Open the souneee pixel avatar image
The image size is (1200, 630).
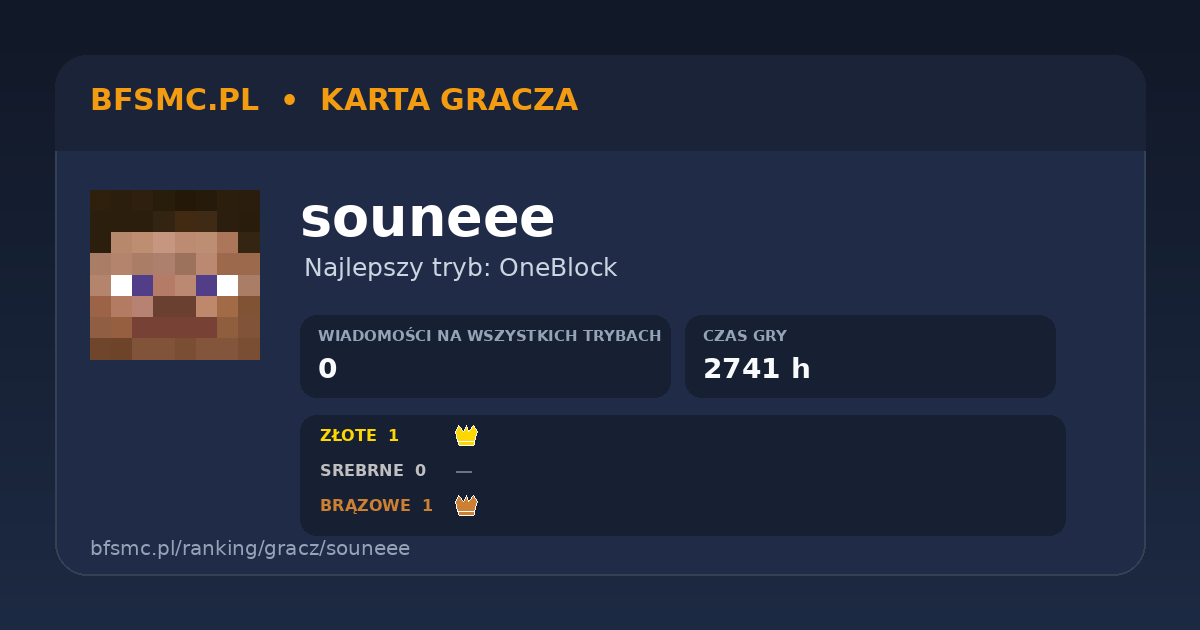click(x=175, y=275)
